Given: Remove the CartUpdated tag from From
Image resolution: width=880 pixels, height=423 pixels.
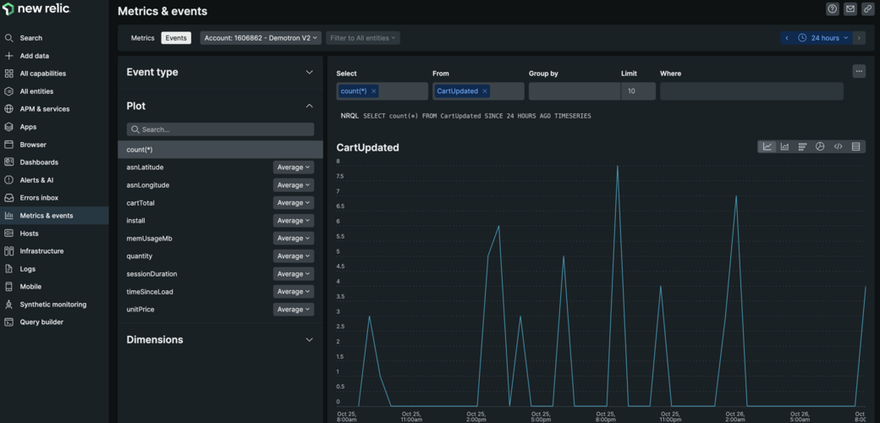Looking at the screenshot, I should (x=485, y=91).
